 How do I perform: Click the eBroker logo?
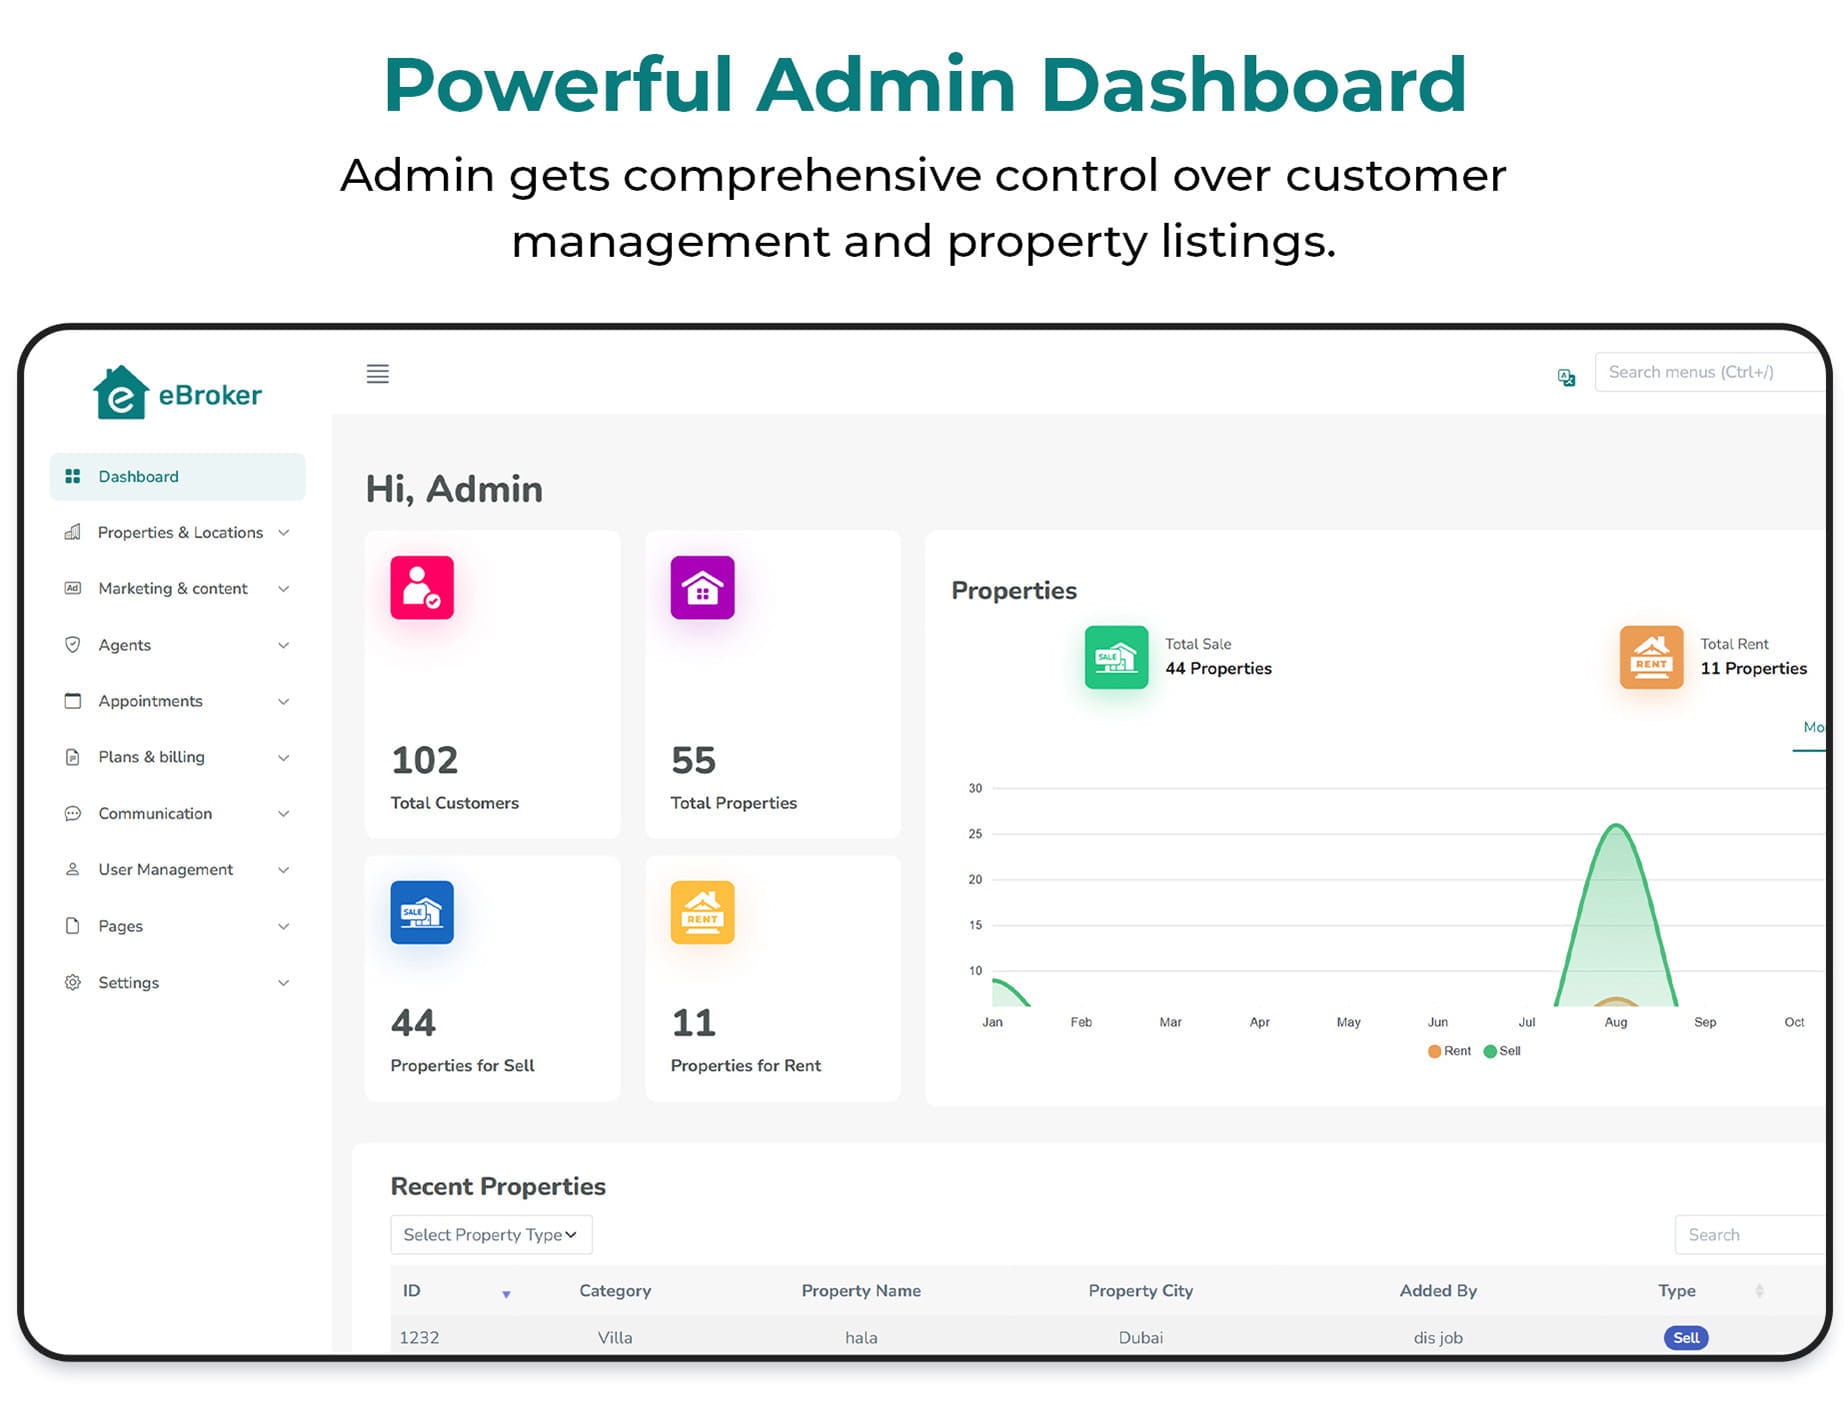click(x=178, y=393)
